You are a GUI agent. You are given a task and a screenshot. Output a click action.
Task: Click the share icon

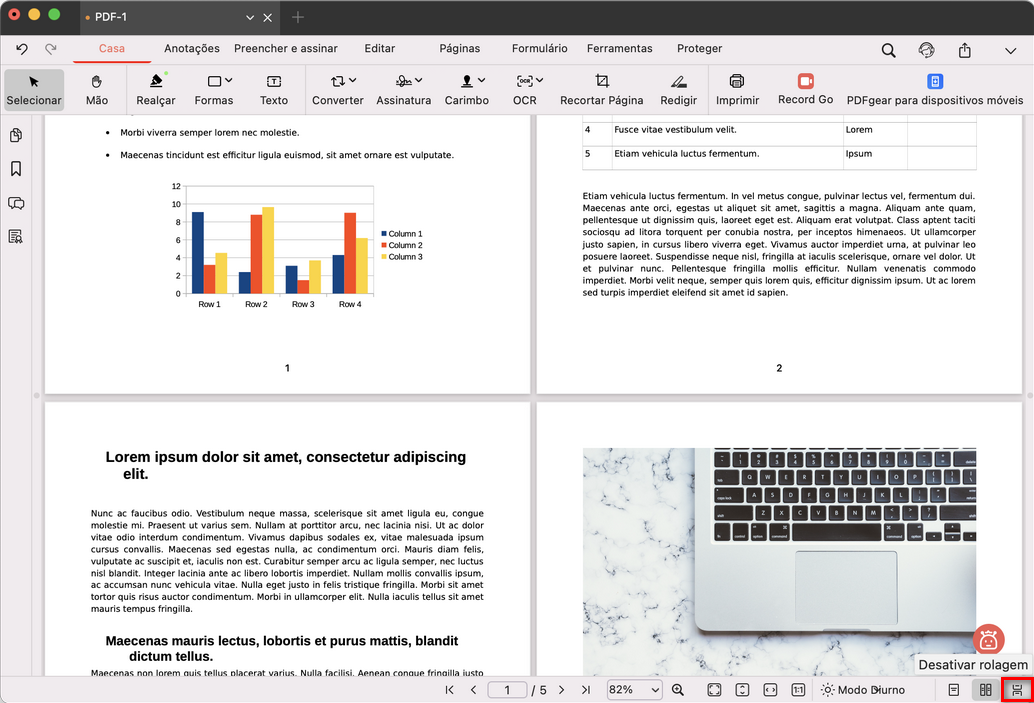click(965, 50)
